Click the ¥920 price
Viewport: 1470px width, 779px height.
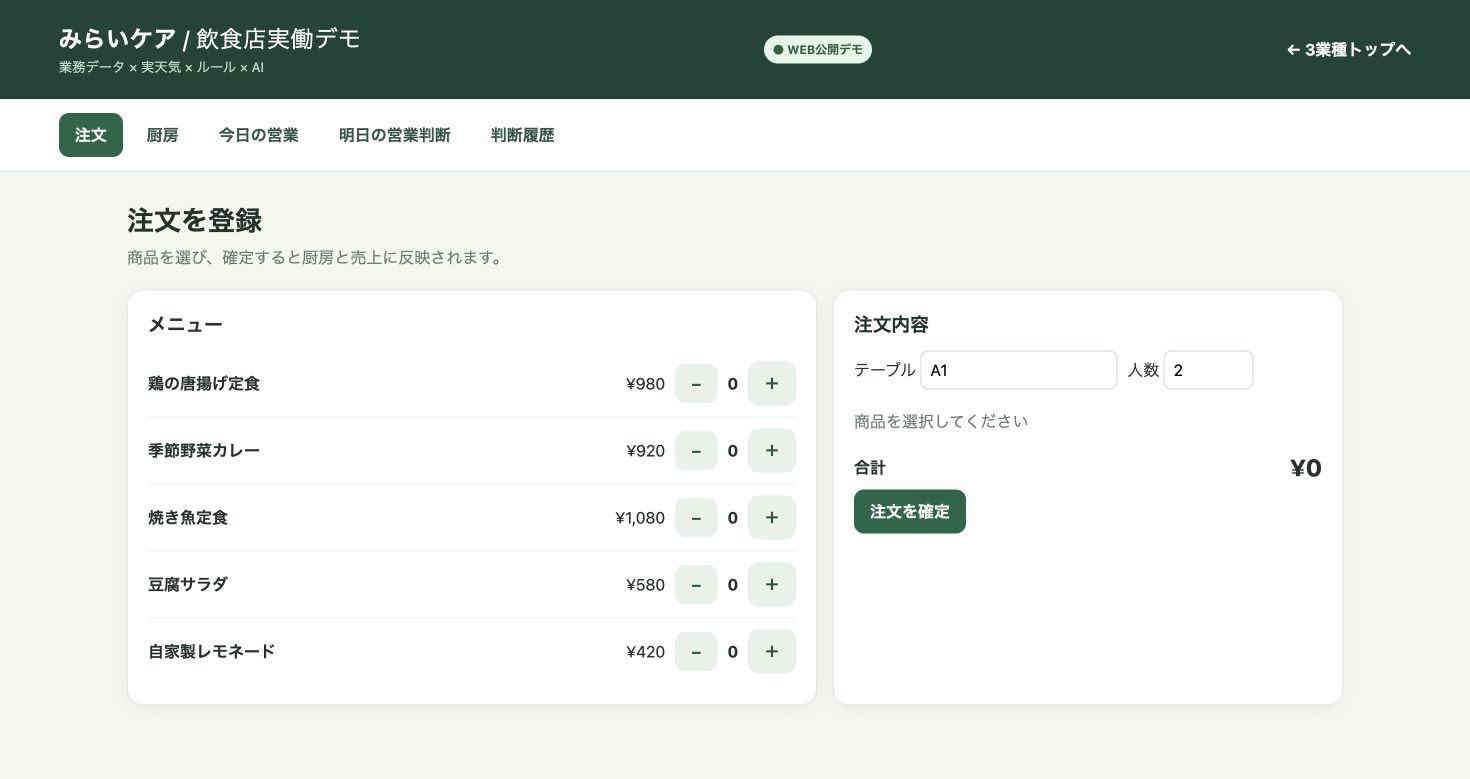(646, 451)
